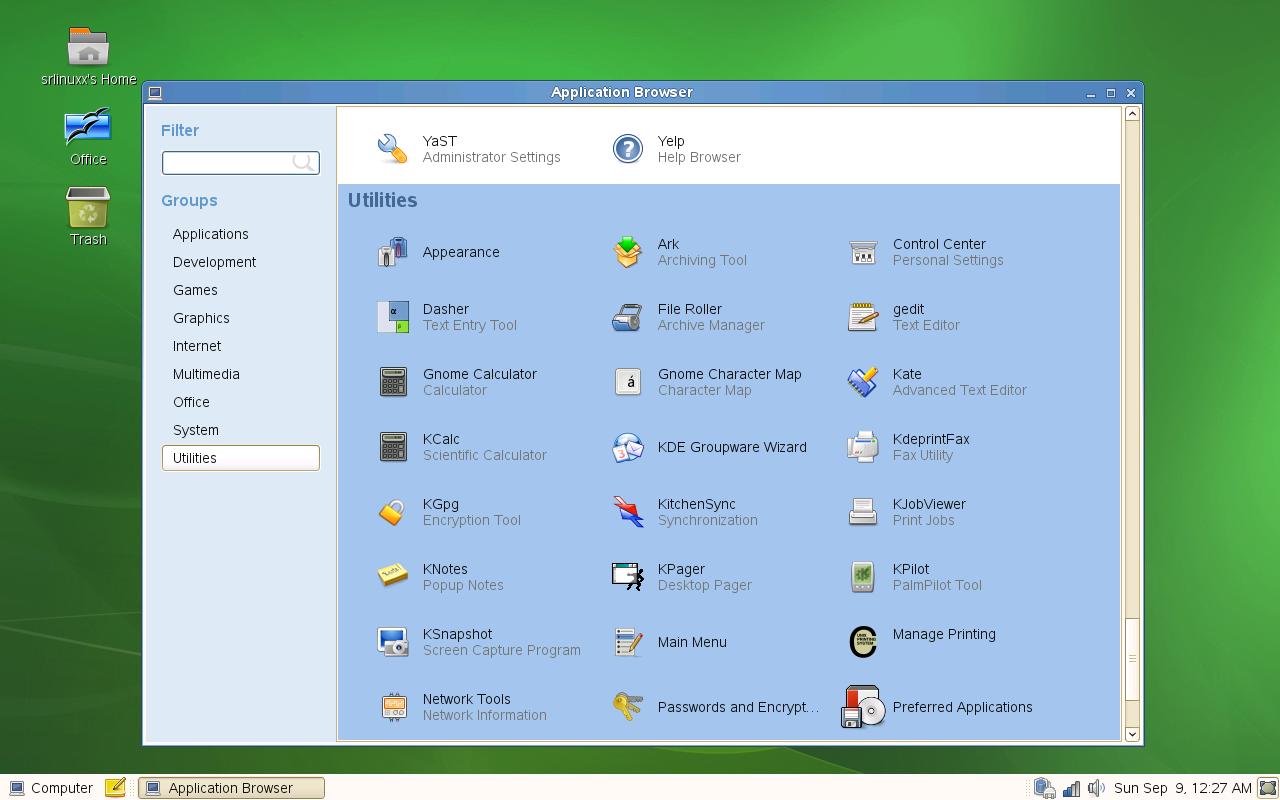The height and width of the screenshot is (800, 1280).
Task: Click the scrollbar up arrow
Action: click(x=1132, y=114)
